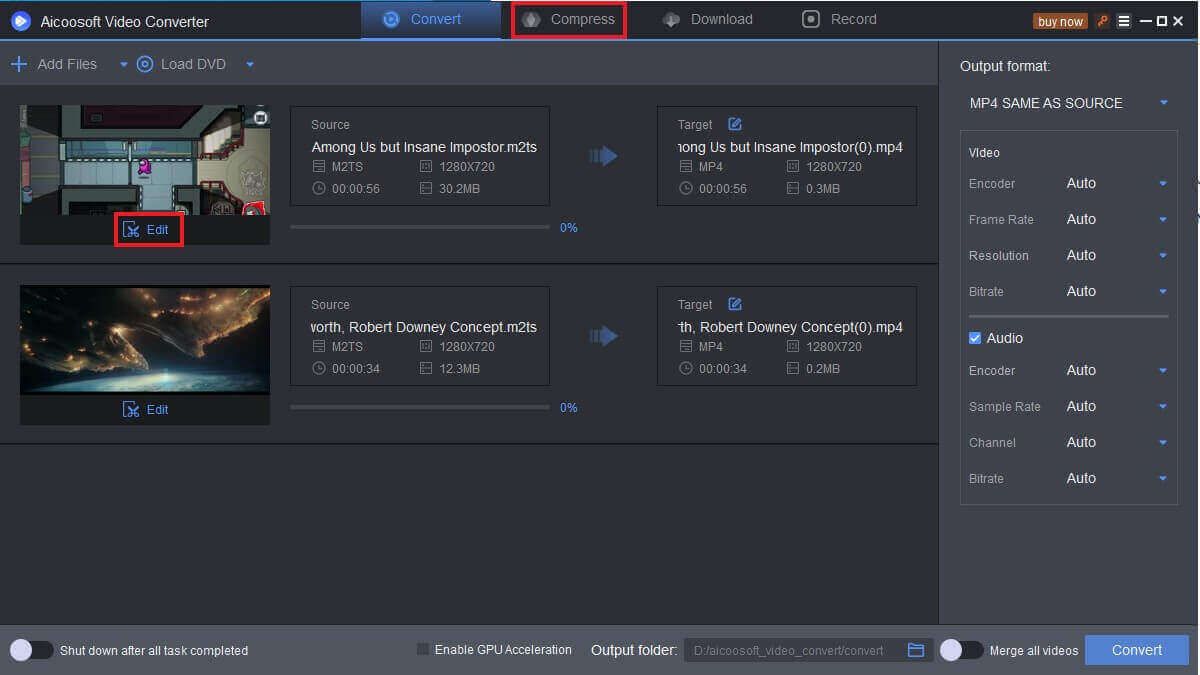Enable GPU Acceleration checkbox
The image size is (1200, 675).
(x=423, y=650)
